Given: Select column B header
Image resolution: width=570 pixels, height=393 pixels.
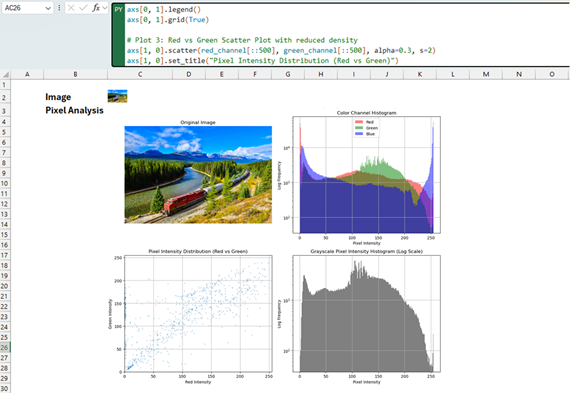Looking at the screenshot, I should coord(76,74).
